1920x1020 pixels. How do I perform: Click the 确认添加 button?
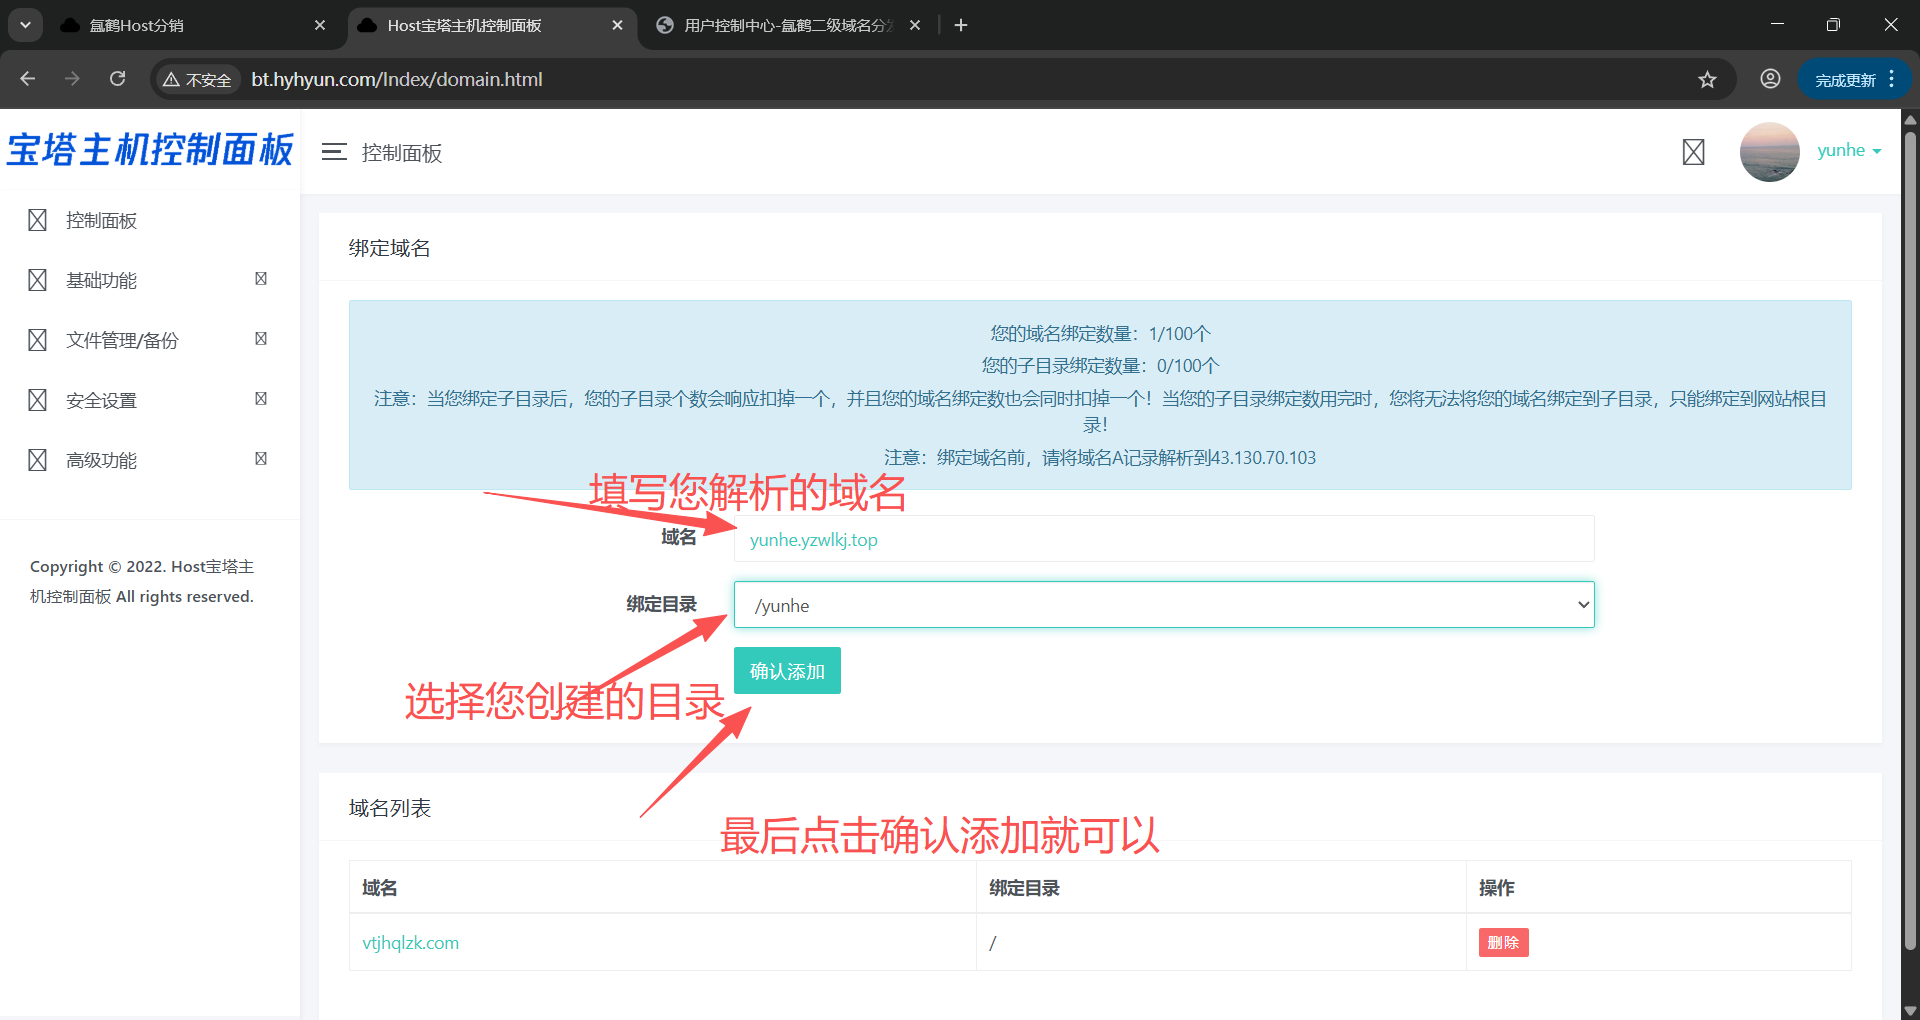(787, 671)
